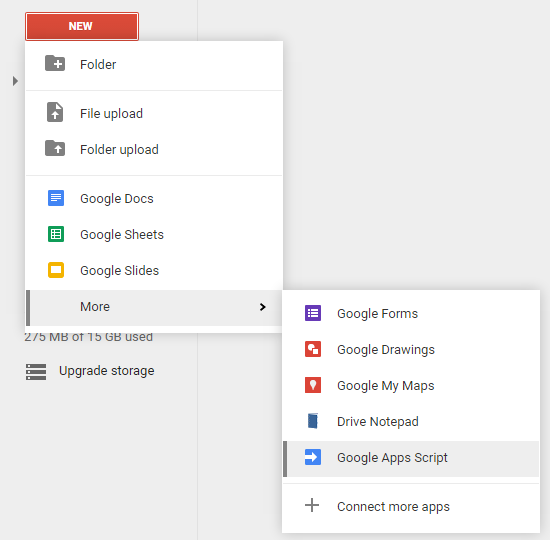Expand the More submenu chevron
Viewport: 550px width, 540px height.
click(262, 307)
